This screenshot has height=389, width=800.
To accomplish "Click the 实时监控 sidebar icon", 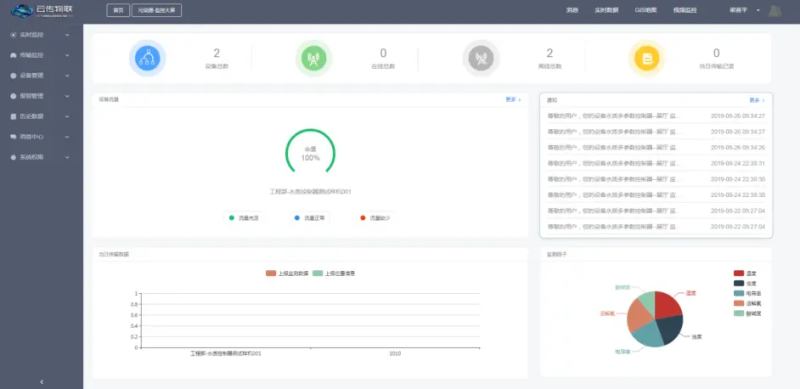I will (x=13, y=35).
